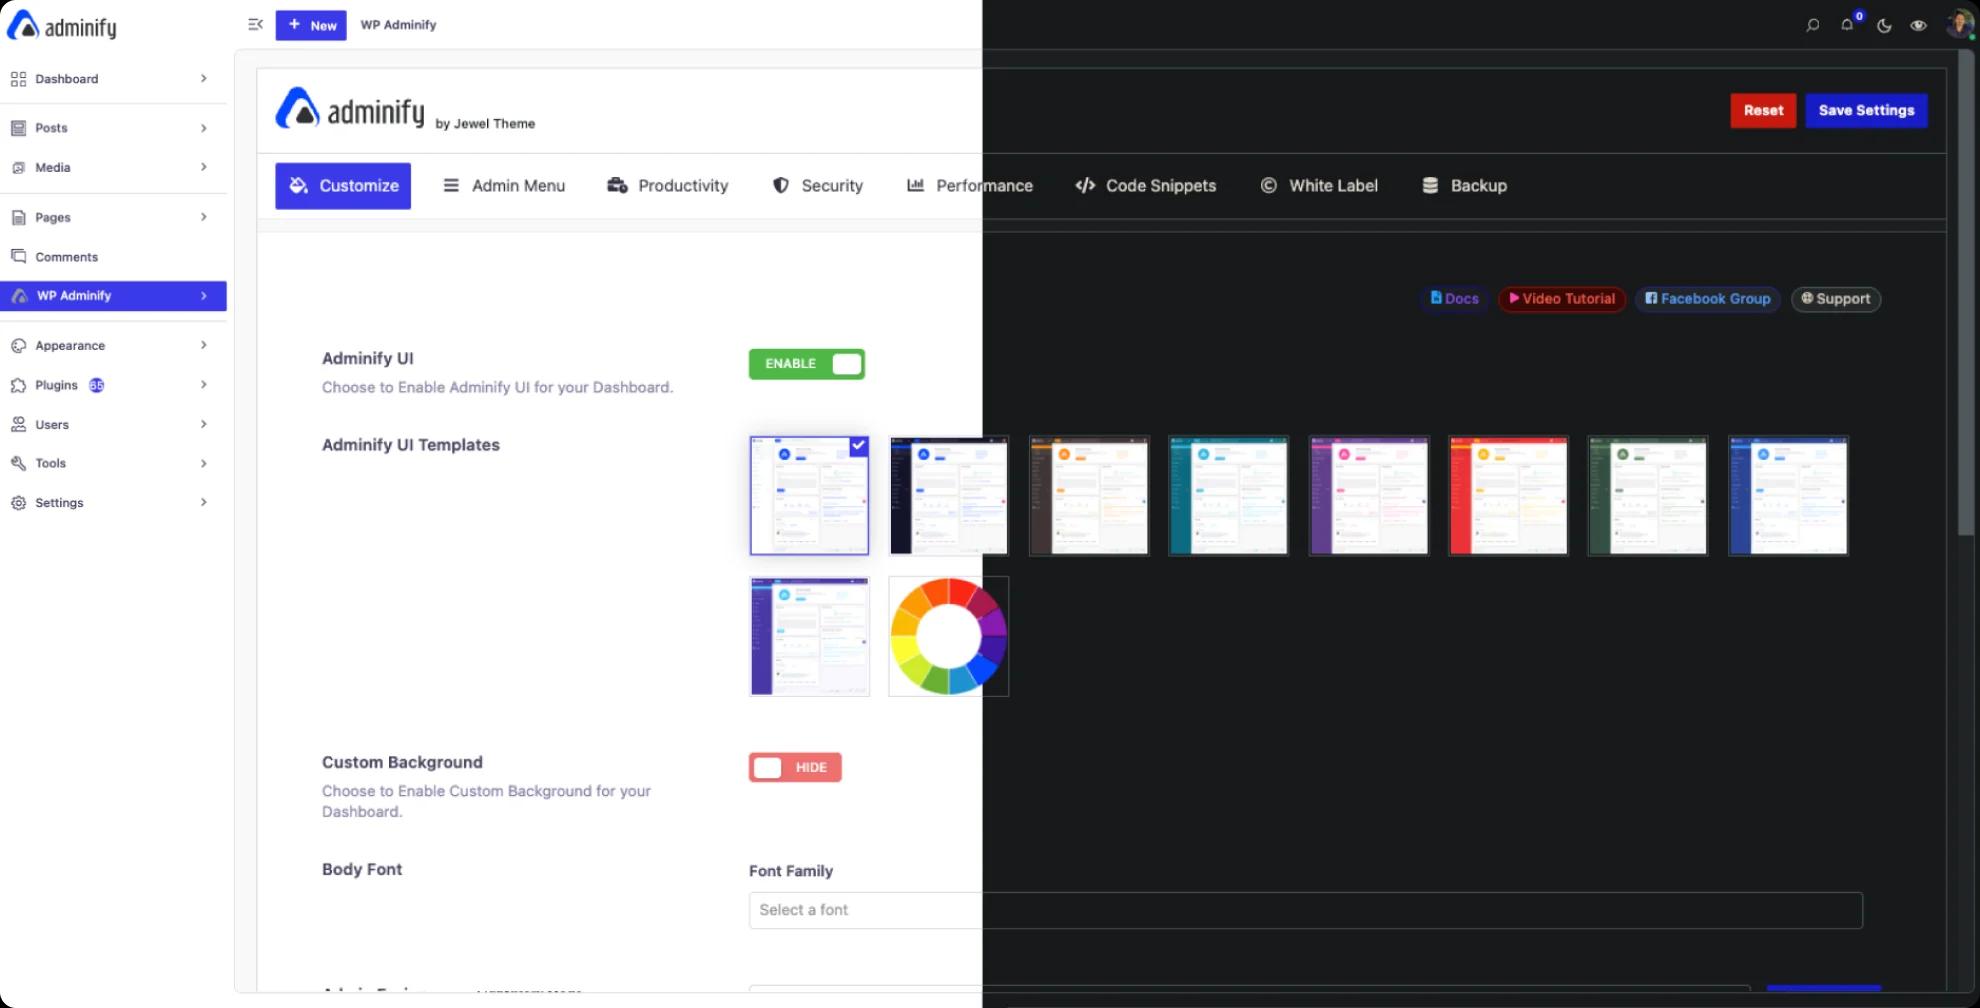Open the user avatar menu
This screenshot has width=1980, height=1008.
point(1959,24)
